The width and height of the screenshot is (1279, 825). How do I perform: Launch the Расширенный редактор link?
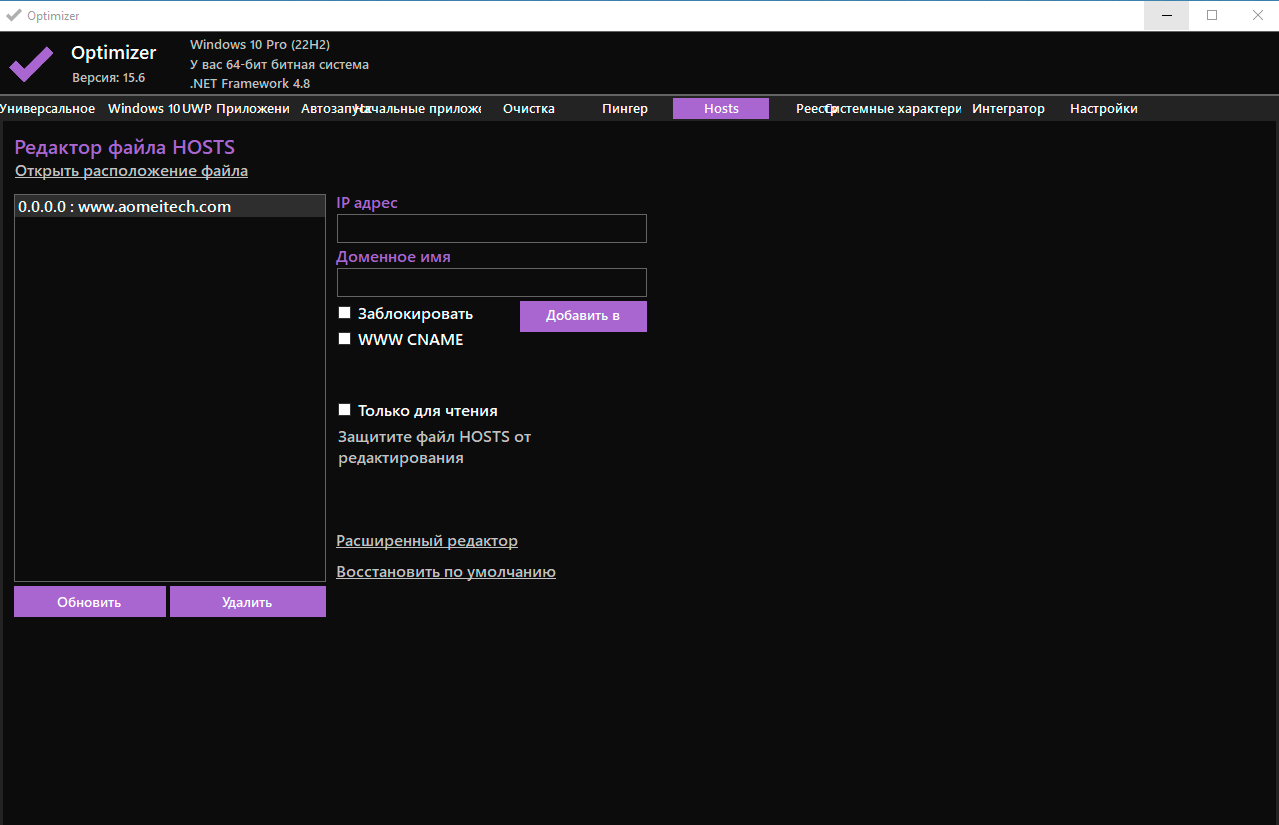point(427,541)
